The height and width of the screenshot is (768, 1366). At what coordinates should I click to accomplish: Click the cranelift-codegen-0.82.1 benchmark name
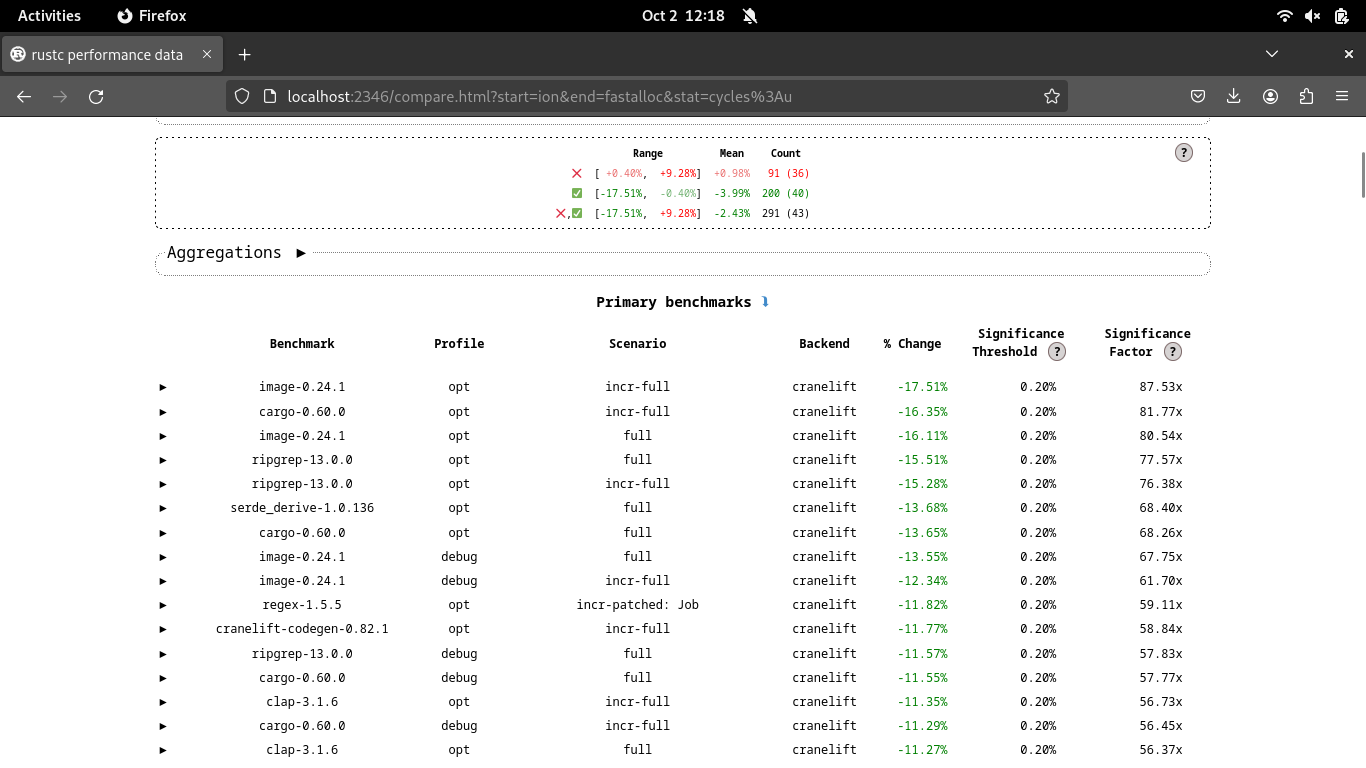[302, 629]
